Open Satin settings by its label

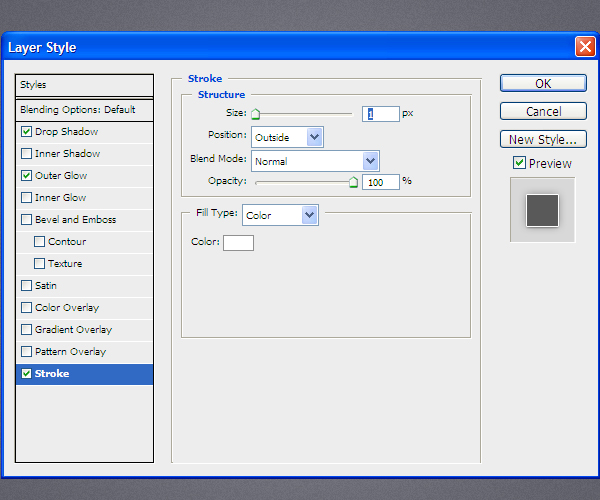(x=46, y=285)
